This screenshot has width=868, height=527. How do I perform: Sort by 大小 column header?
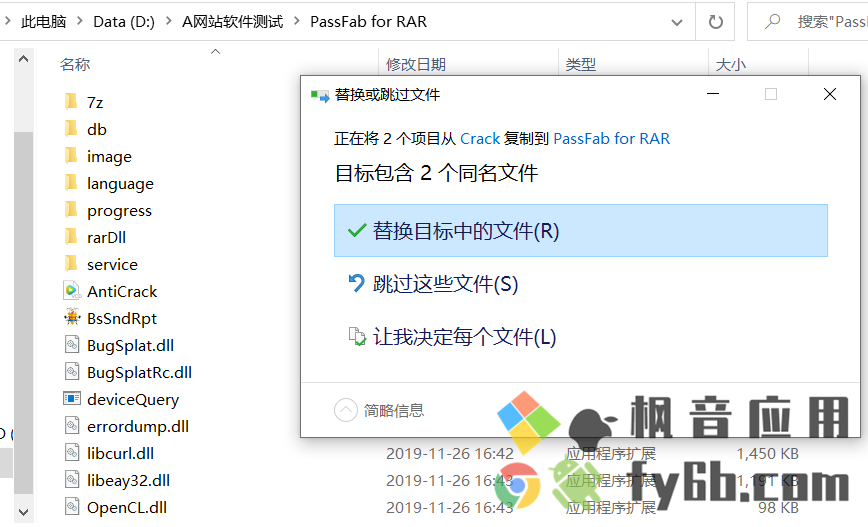point(731,65)
